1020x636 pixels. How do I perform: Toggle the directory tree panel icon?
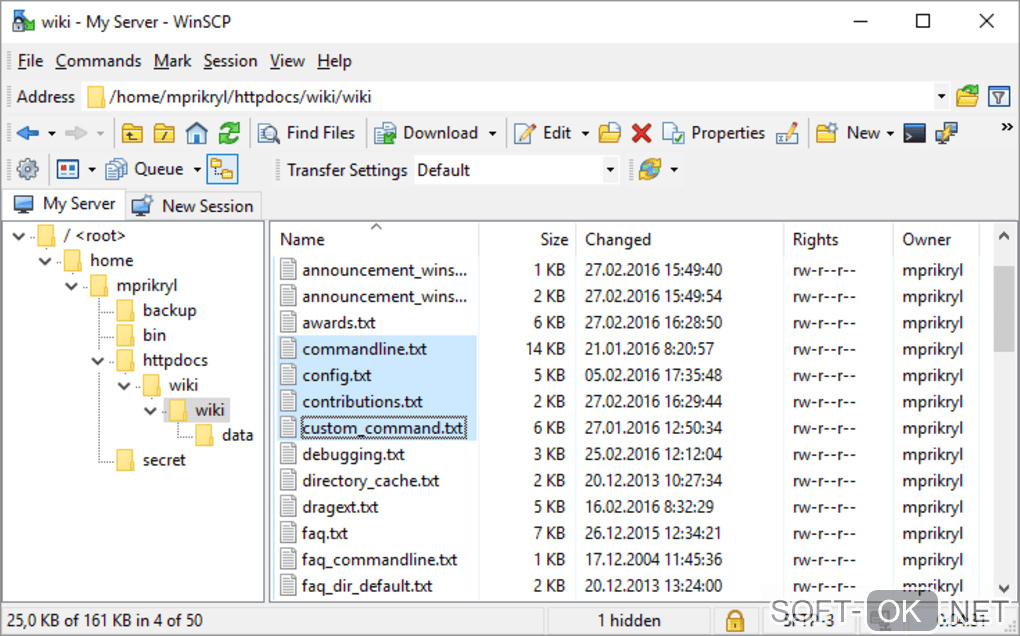pyautogui.click(x=222, y=170)
